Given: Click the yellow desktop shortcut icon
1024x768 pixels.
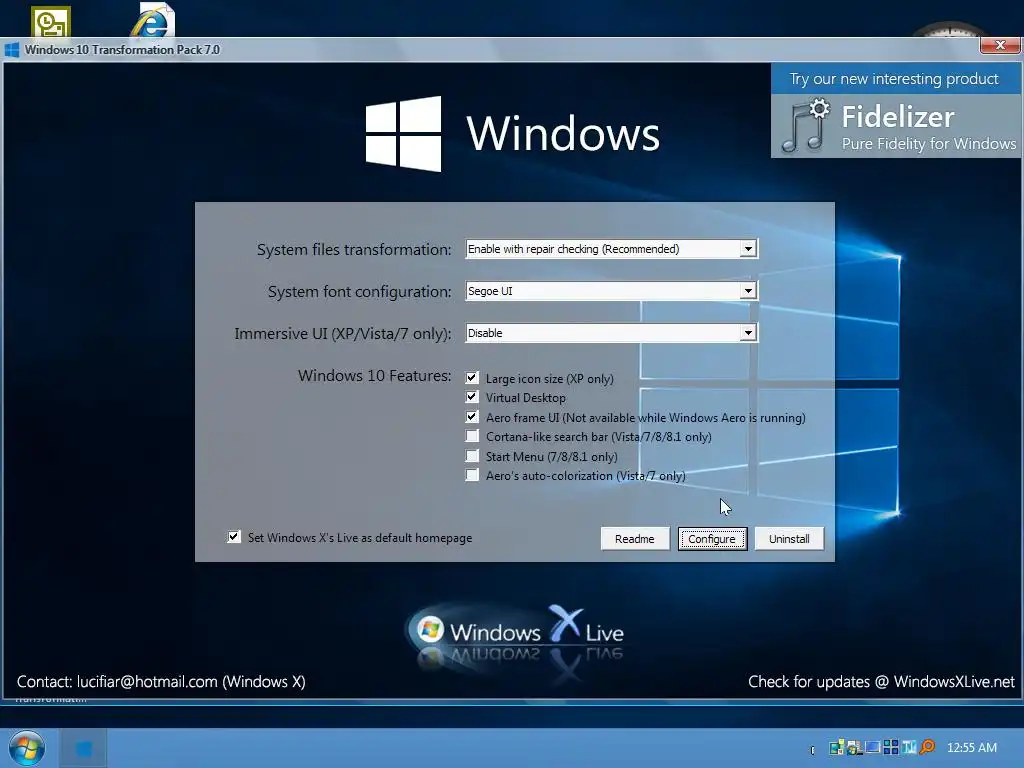Looking at the screenshot, I should pyautogui.click(x=51, y=22).
